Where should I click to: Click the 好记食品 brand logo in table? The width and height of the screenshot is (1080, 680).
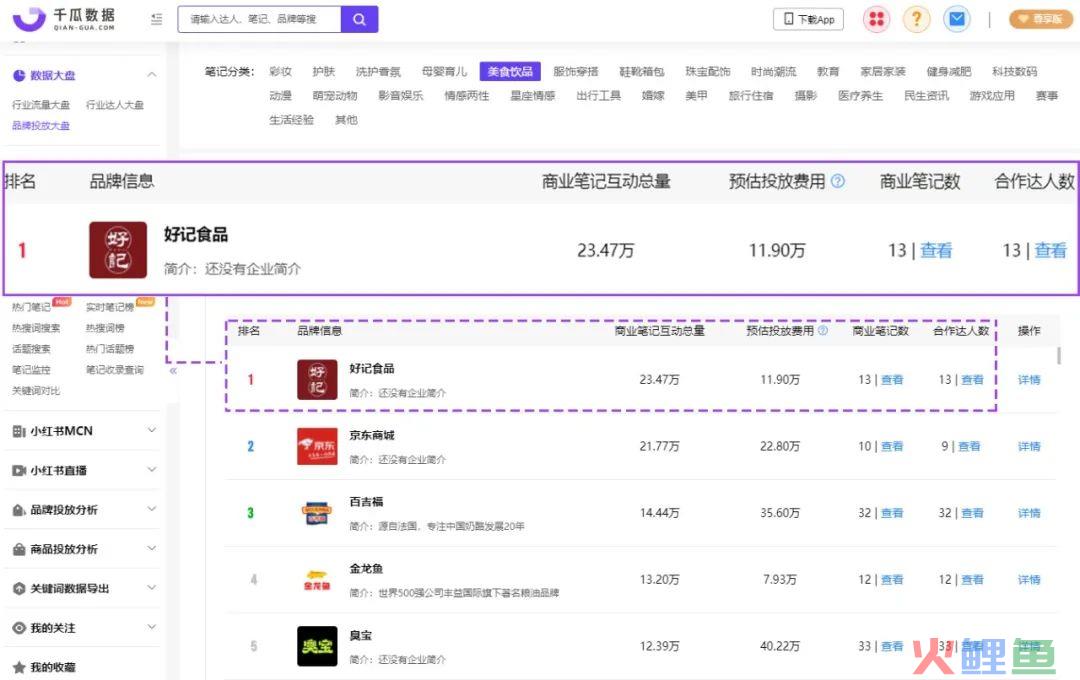click(317, 380)
